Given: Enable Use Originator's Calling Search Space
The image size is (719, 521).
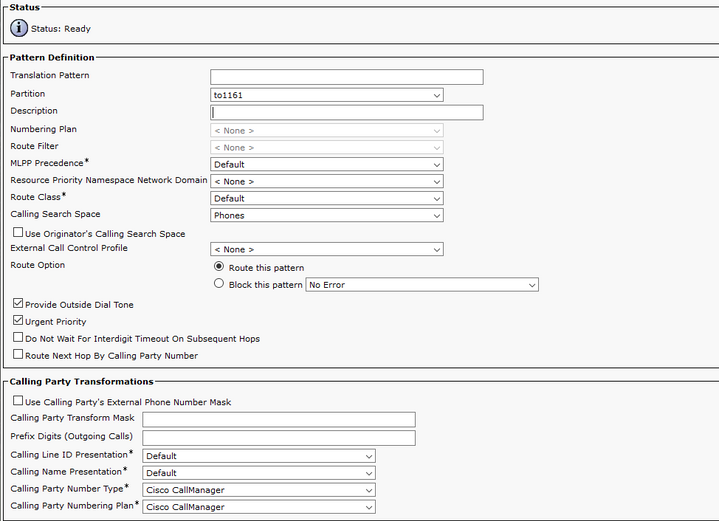Looking at the screenshot, I should [18, 232].
